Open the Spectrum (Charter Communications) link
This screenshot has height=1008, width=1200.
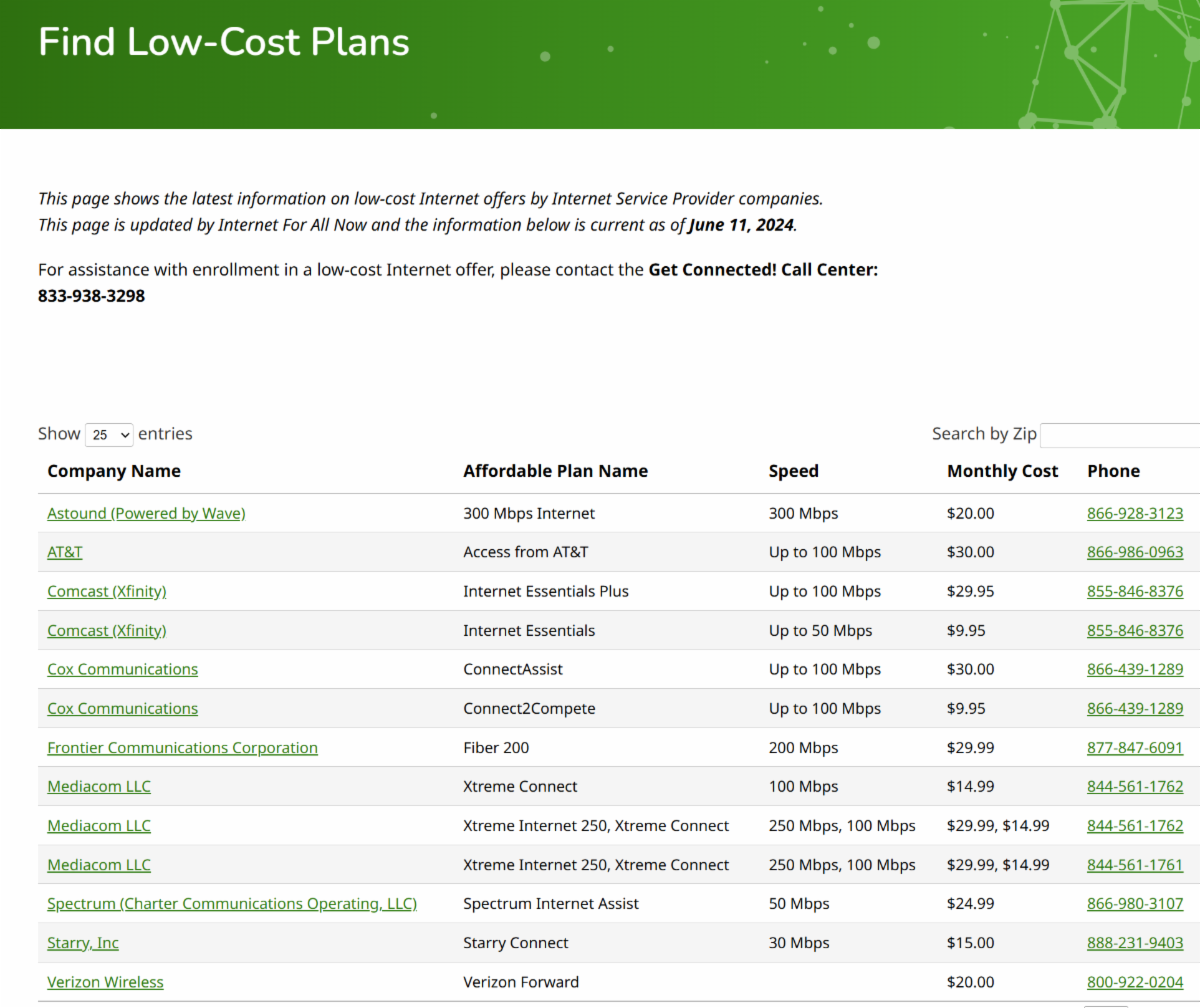coord(232,904)
